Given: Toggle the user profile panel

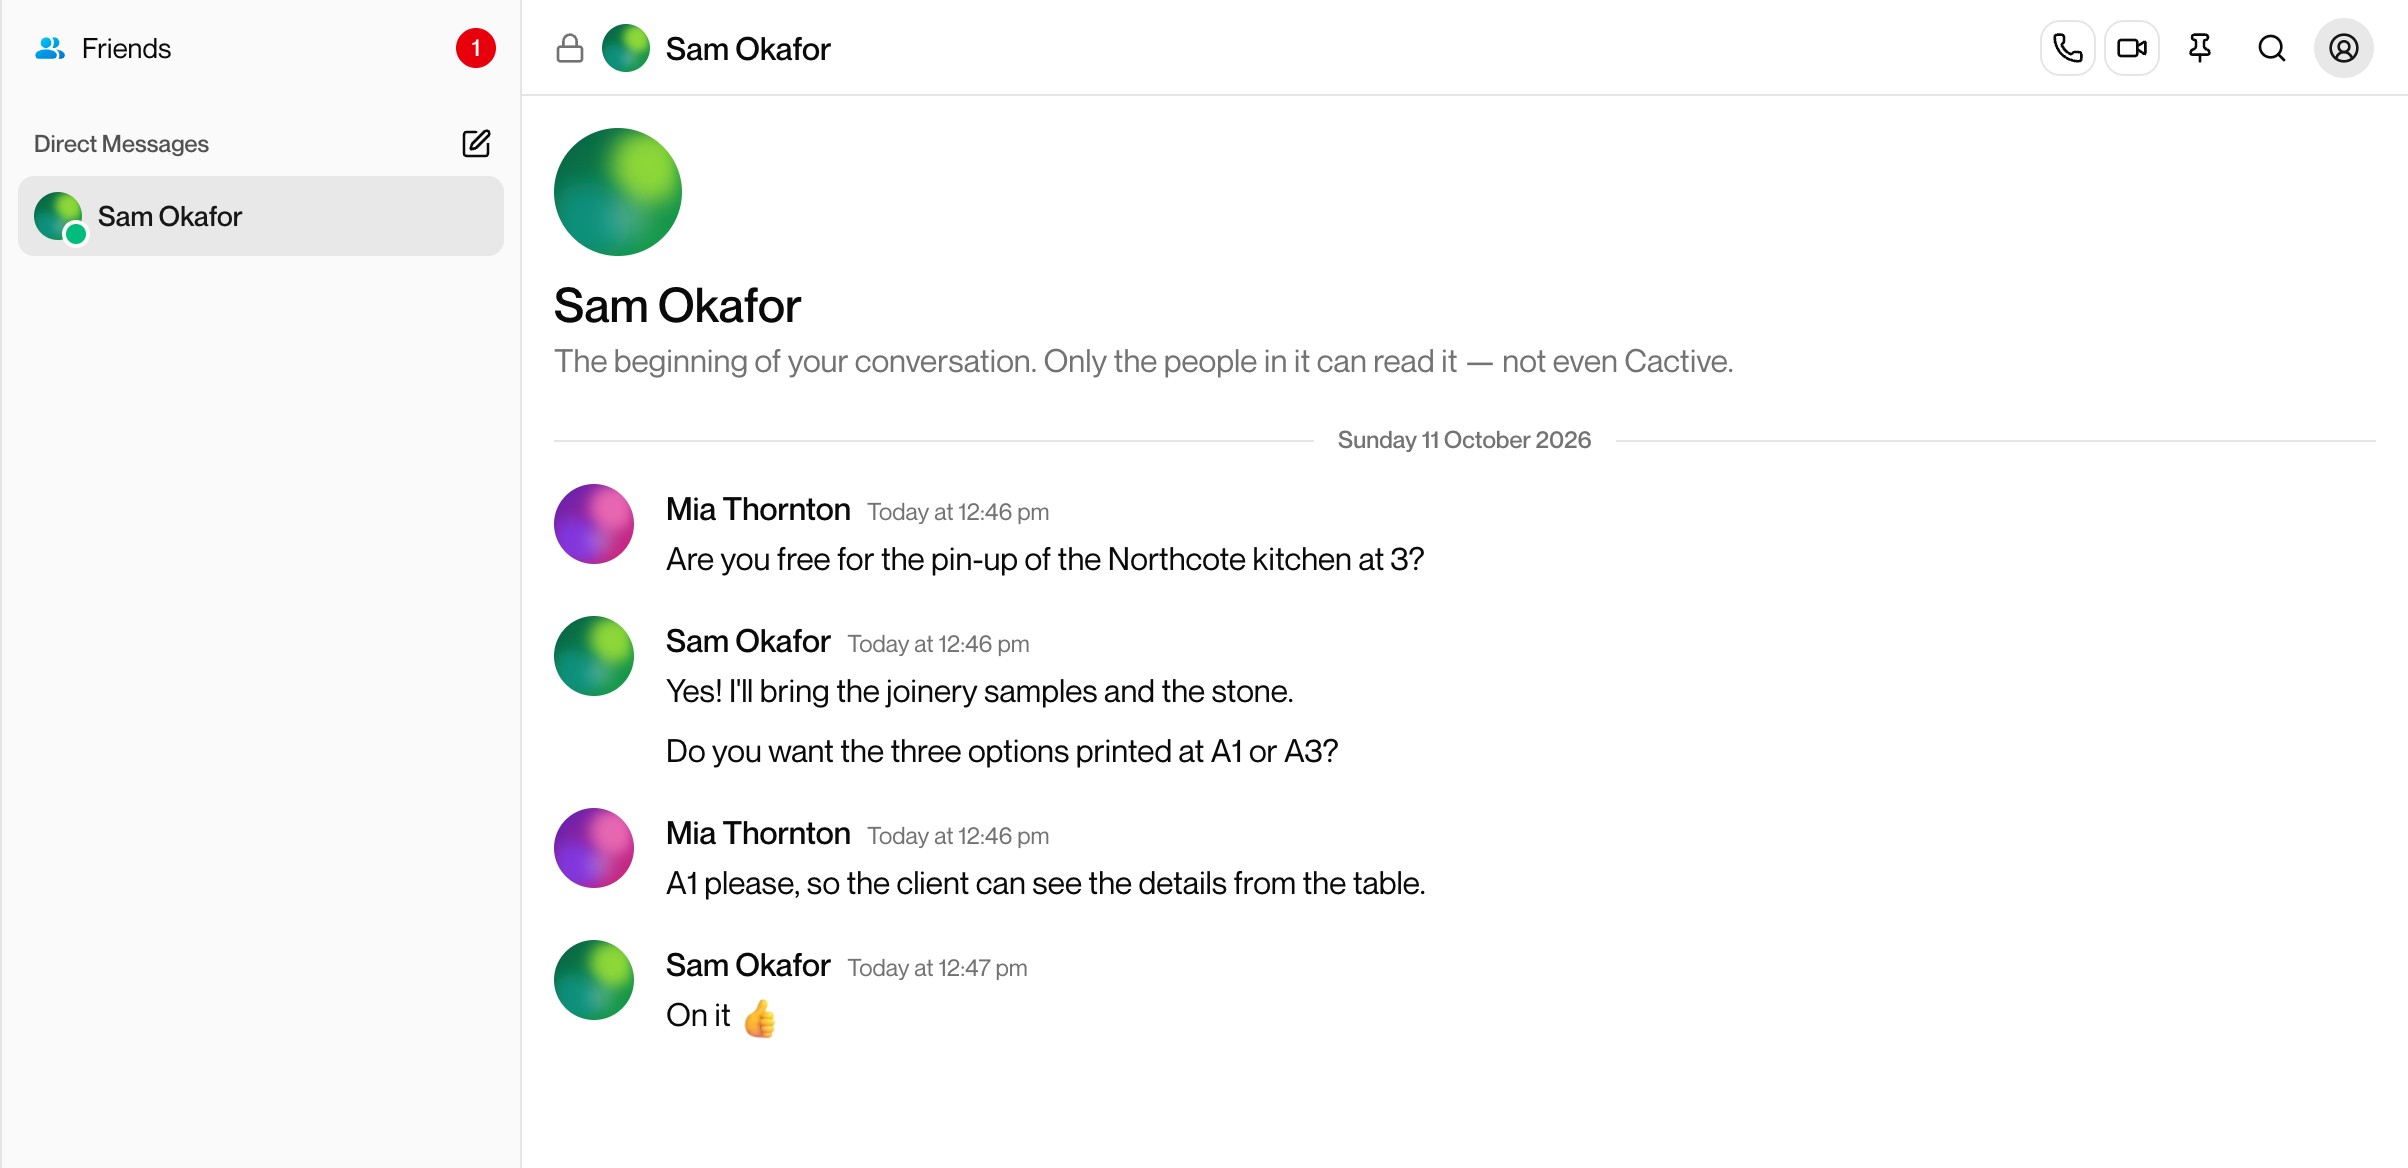Looking at the screenshot, I should (2343, 48).
